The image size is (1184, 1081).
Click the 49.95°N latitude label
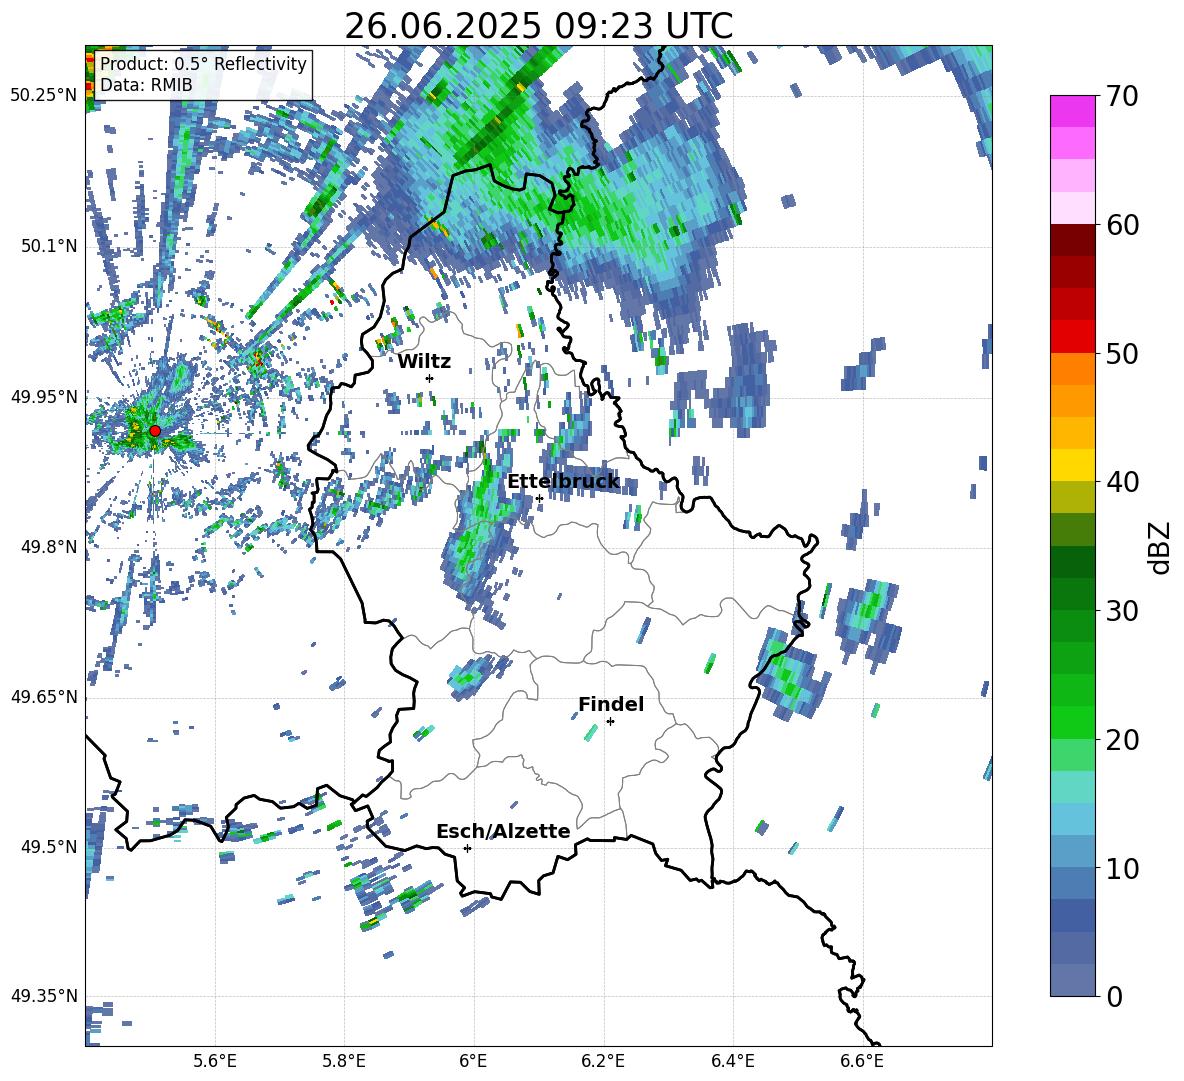44,396
